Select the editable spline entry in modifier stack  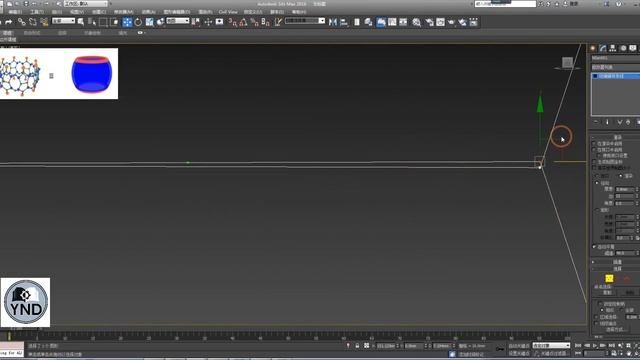tap(616, 76)
